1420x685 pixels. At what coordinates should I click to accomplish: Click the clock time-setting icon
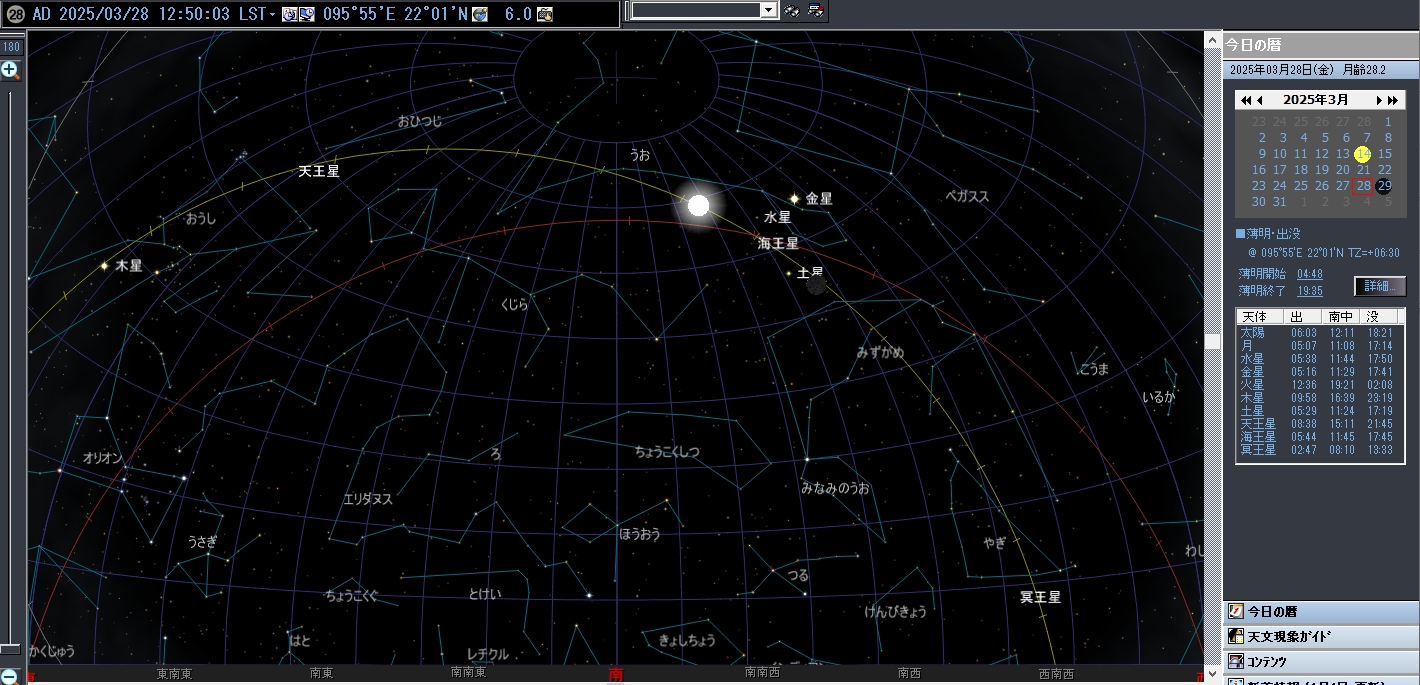[x=288, y=14]
